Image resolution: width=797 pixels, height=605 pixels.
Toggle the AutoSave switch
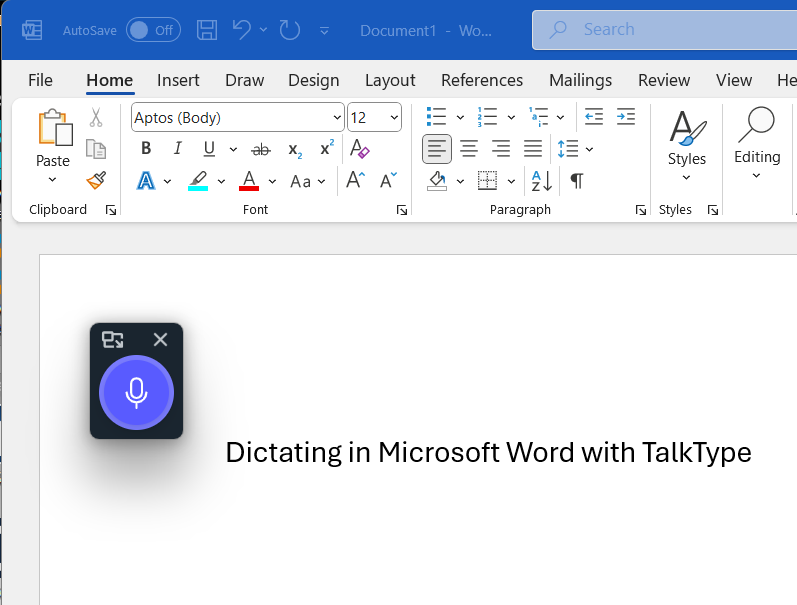coord(152,30)
